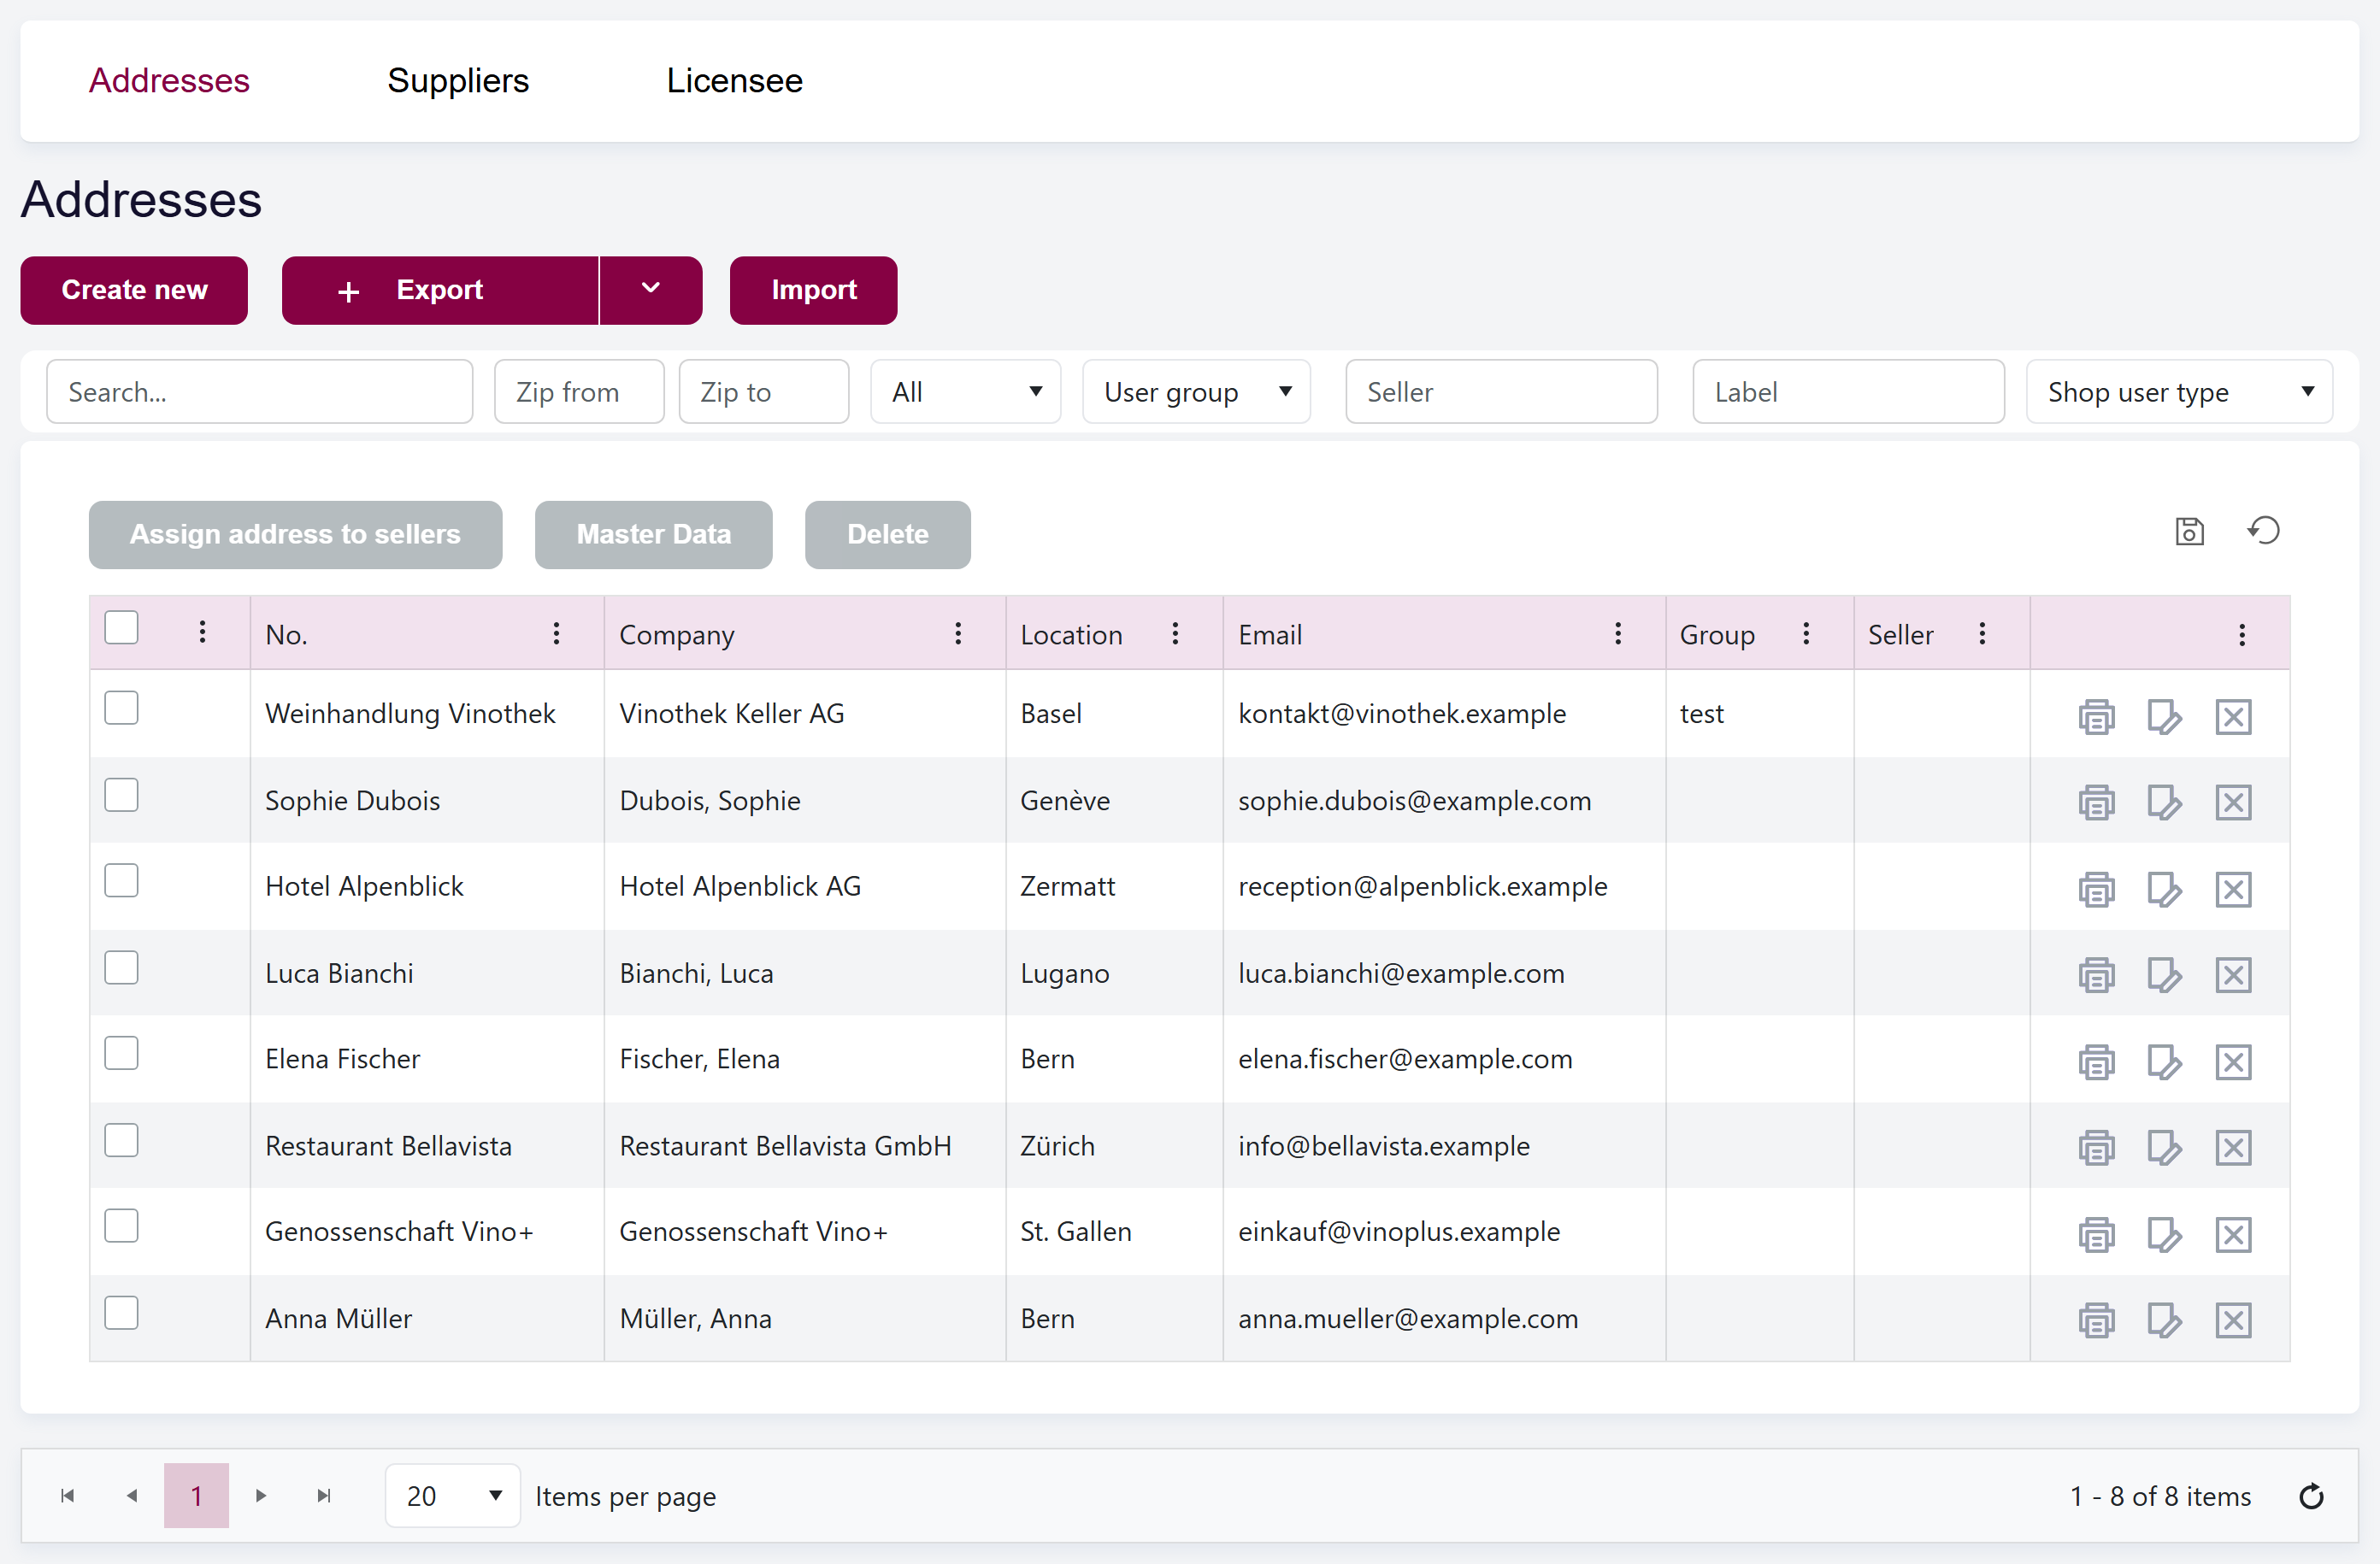Viewport: 2380px width, 1564px height.
Task: Delete Luca Bianchi row via X icon
Action: (x=2233, y=975)
